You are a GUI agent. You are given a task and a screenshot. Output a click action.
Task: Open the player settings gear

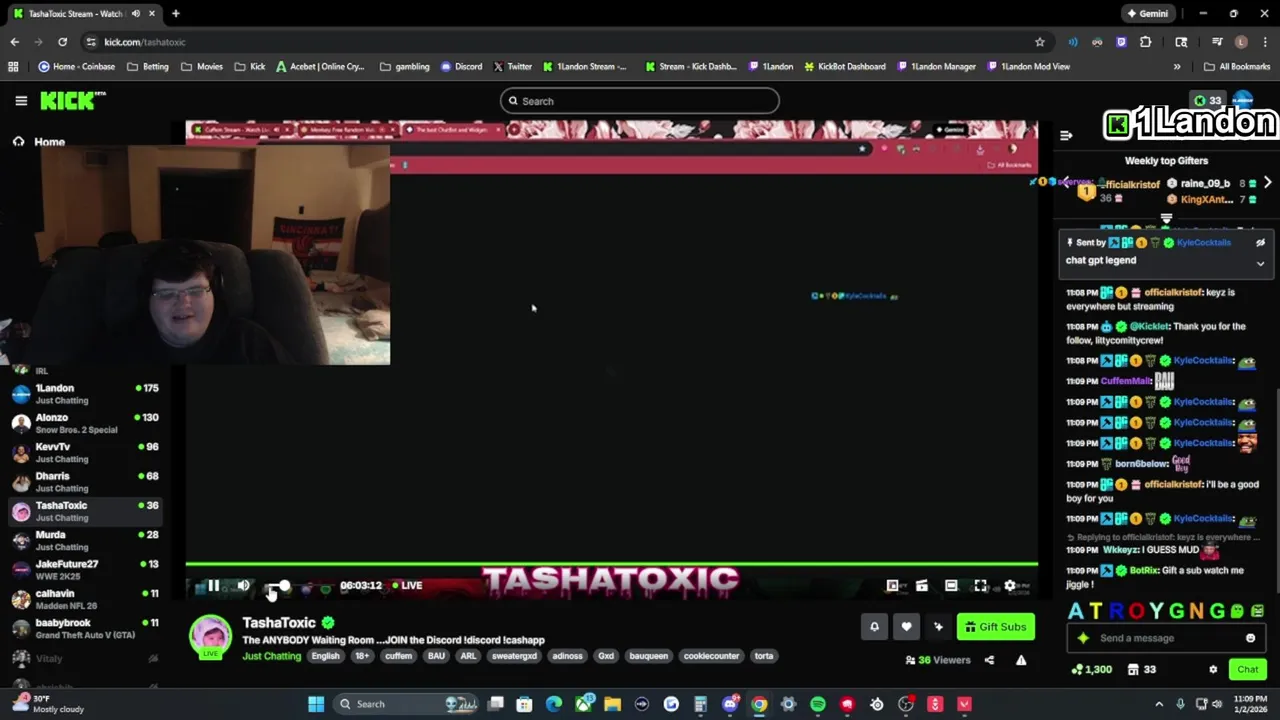[1010, 586]
